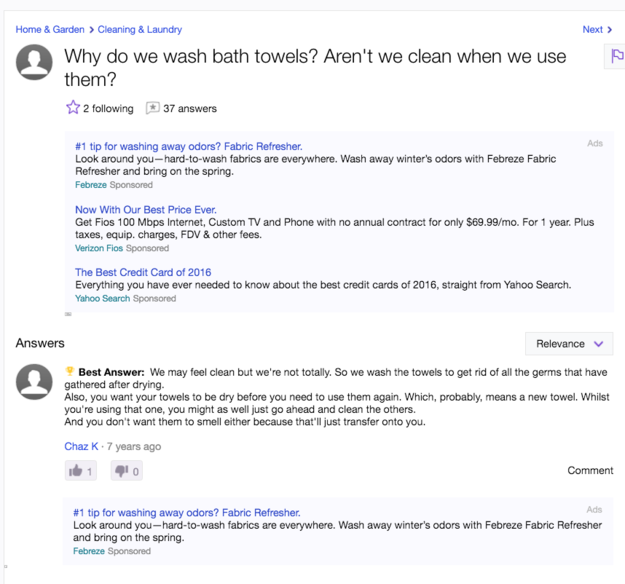Open the first Febreze Fabric Refresher ad
This screenshot has height=584, width=625.
pos(189,146)
